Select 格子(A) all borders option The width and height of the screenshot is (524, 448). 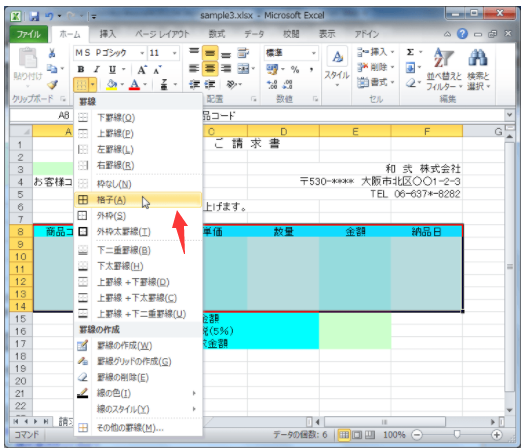point(138,200)
